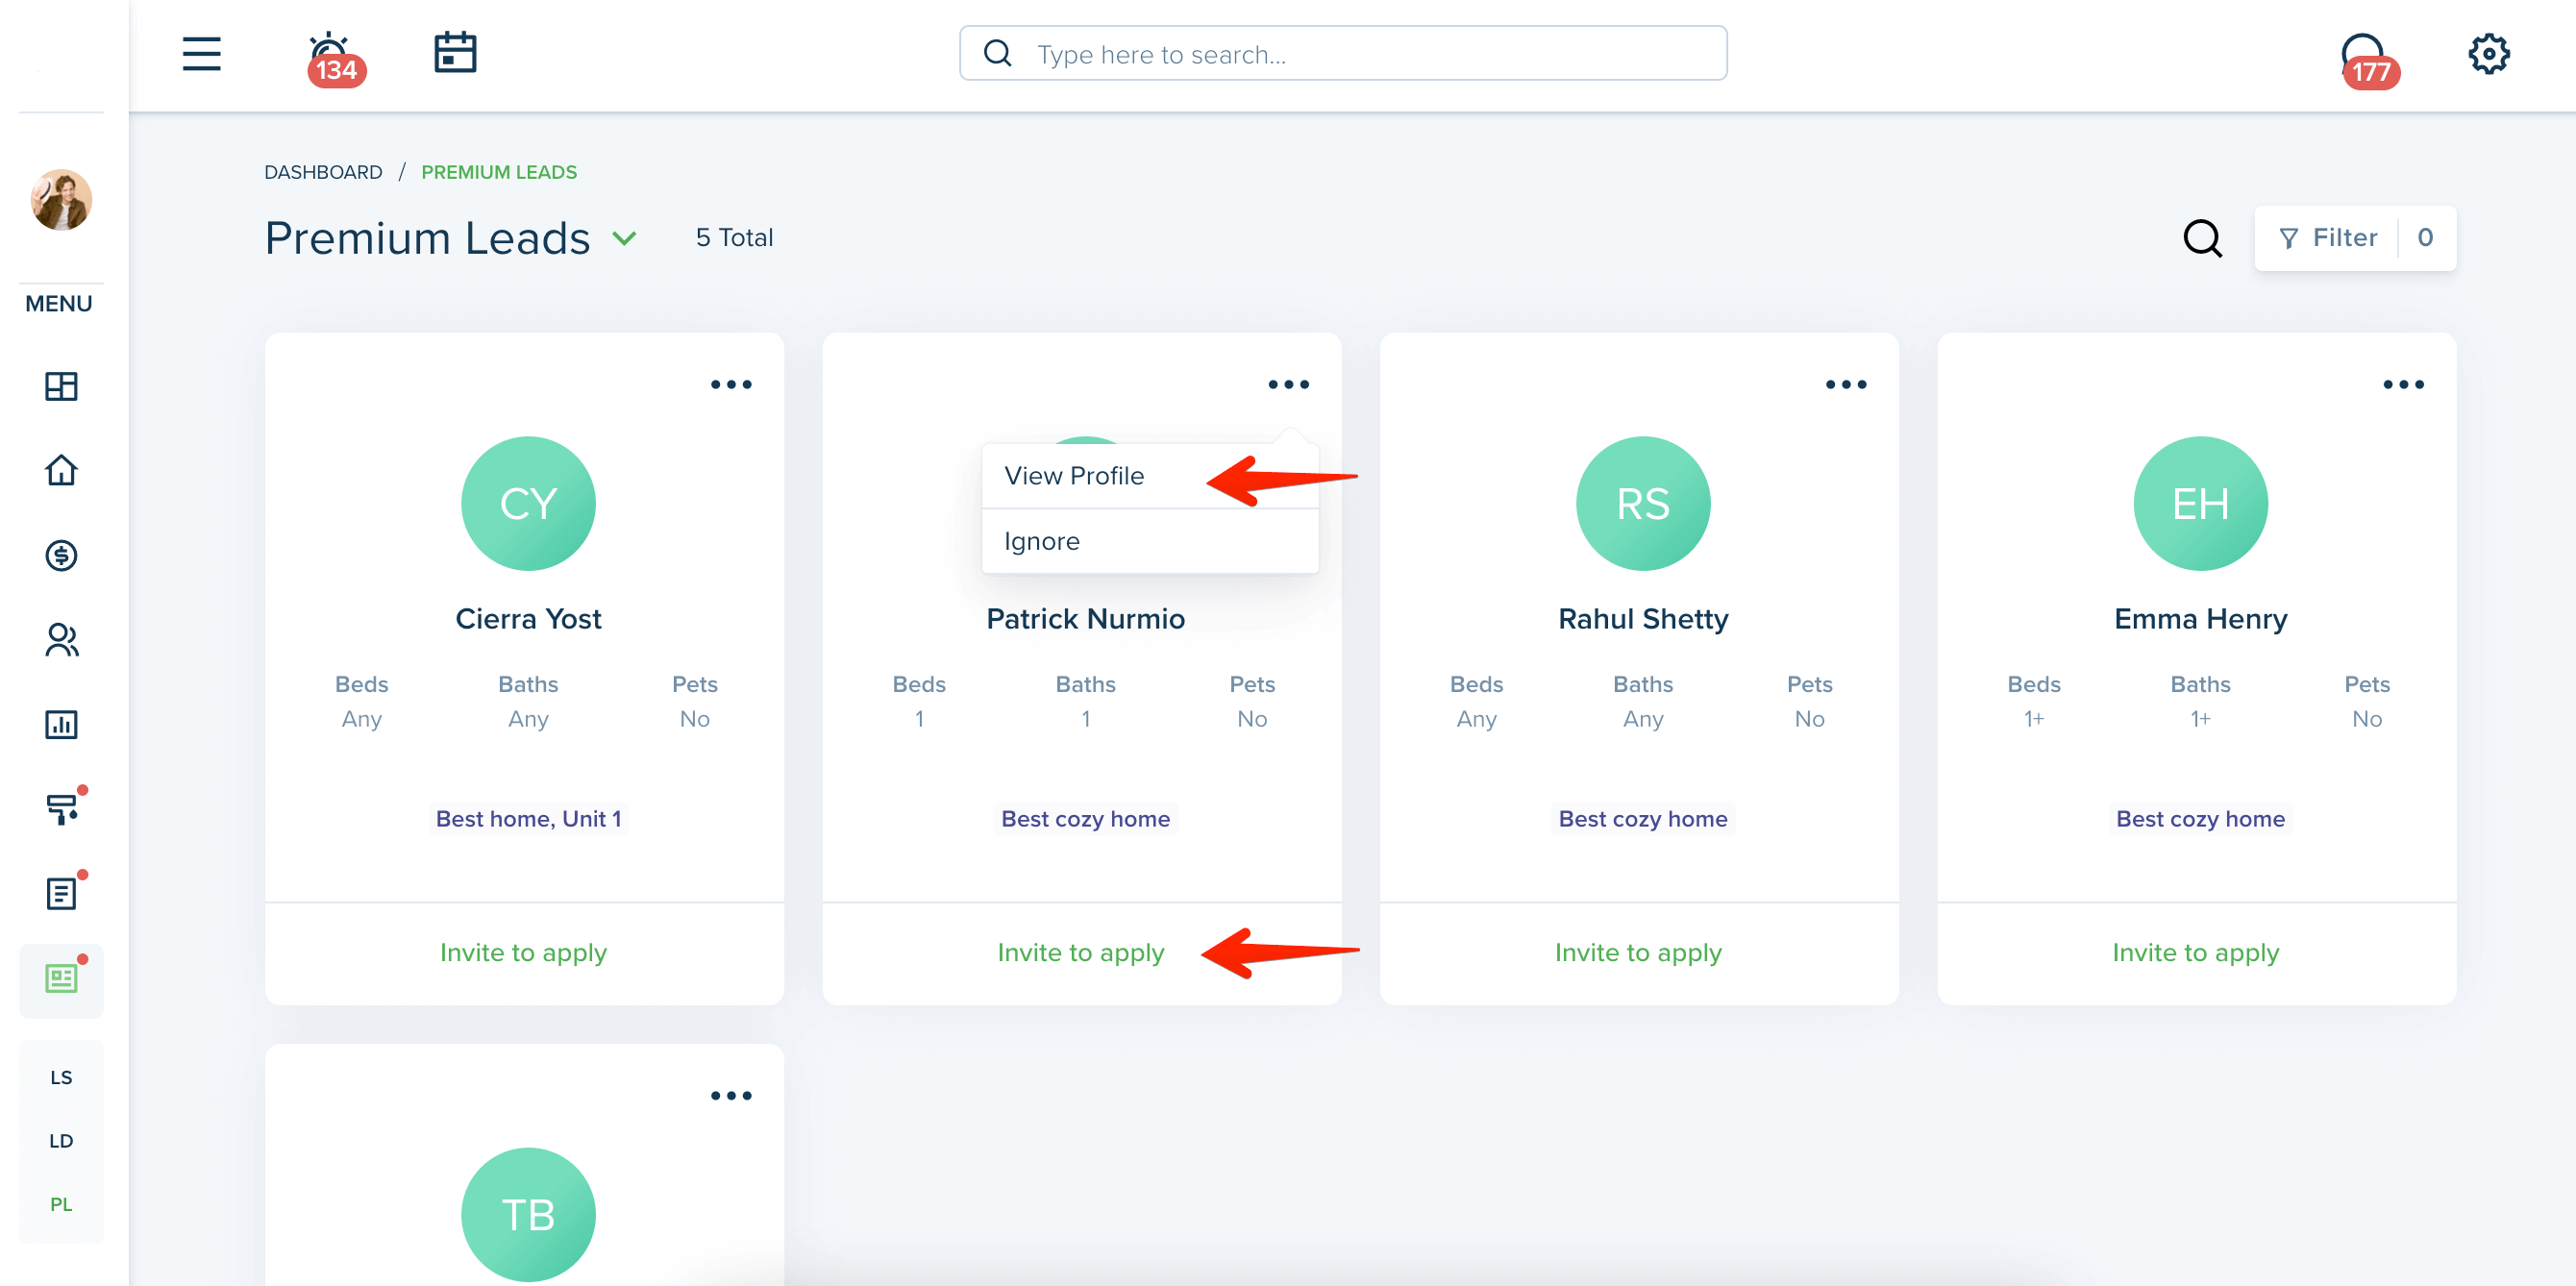This screenshot has width=2576, height=1286.
Task: Go to the dashboard grid icon in sidebar
Action: point(61,386)
